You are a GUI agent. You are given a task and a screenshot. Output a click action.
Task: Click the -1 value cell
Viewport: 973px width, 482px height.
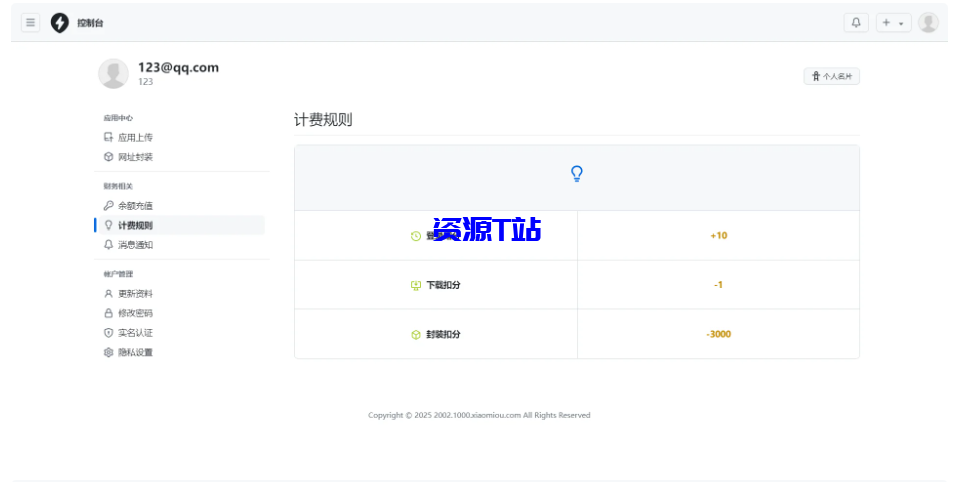(719, 285)
